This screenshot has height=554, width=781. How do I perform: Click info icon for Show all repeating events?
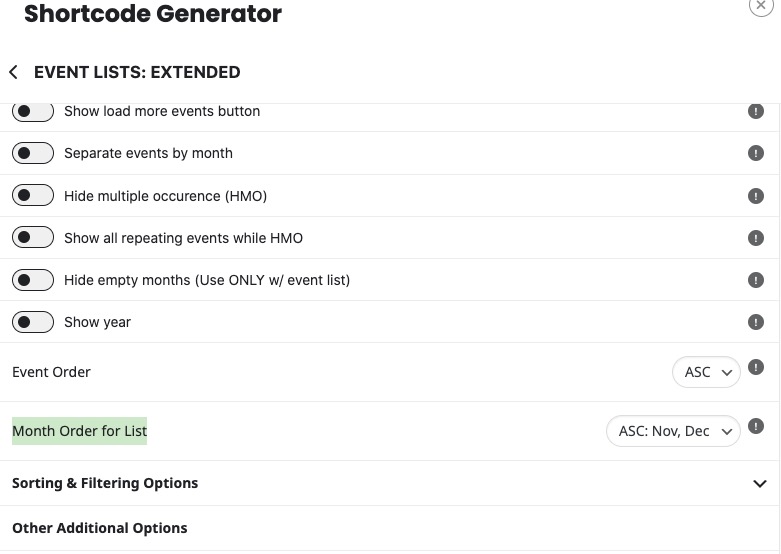[x=756, y=238]
